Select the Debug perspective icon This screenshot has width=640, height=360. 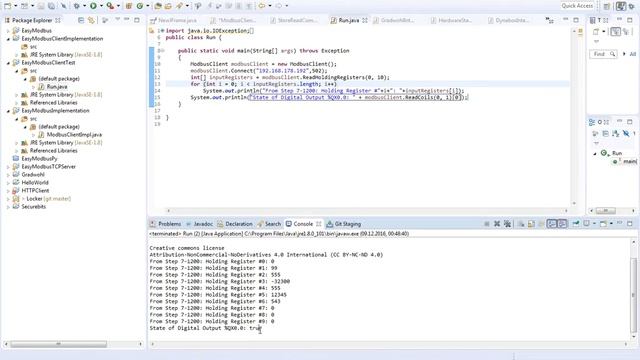tap(632, 6)
